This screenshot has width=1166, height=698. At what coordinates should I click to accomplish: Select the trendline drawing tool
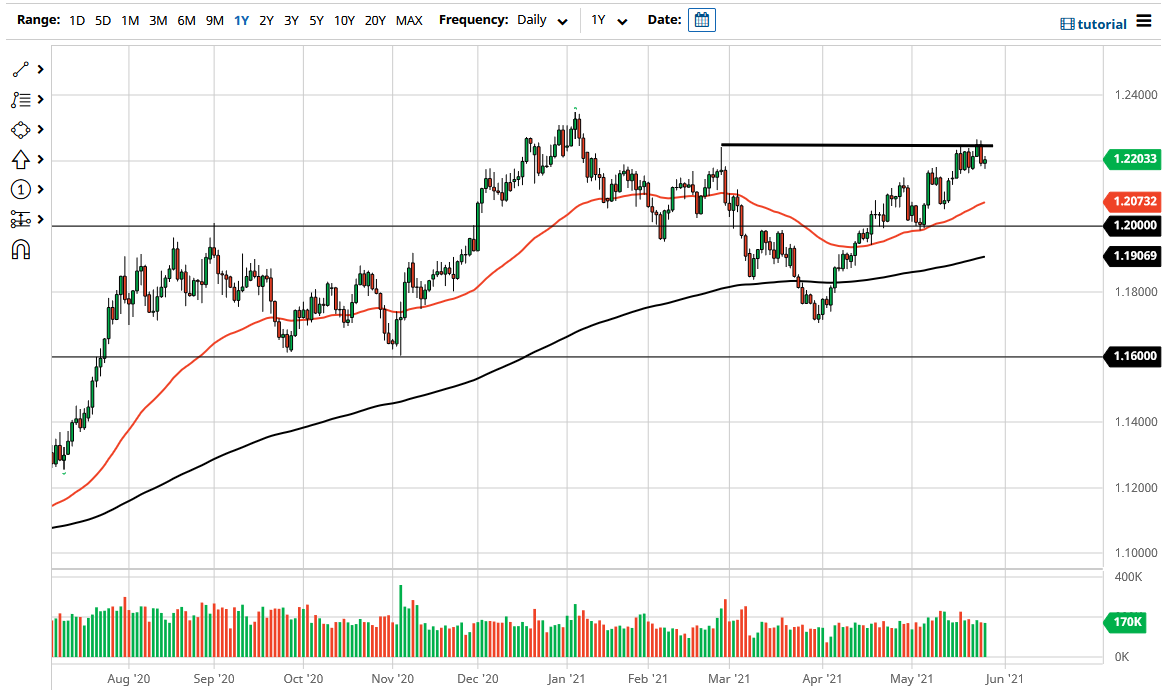click(20, 68)
